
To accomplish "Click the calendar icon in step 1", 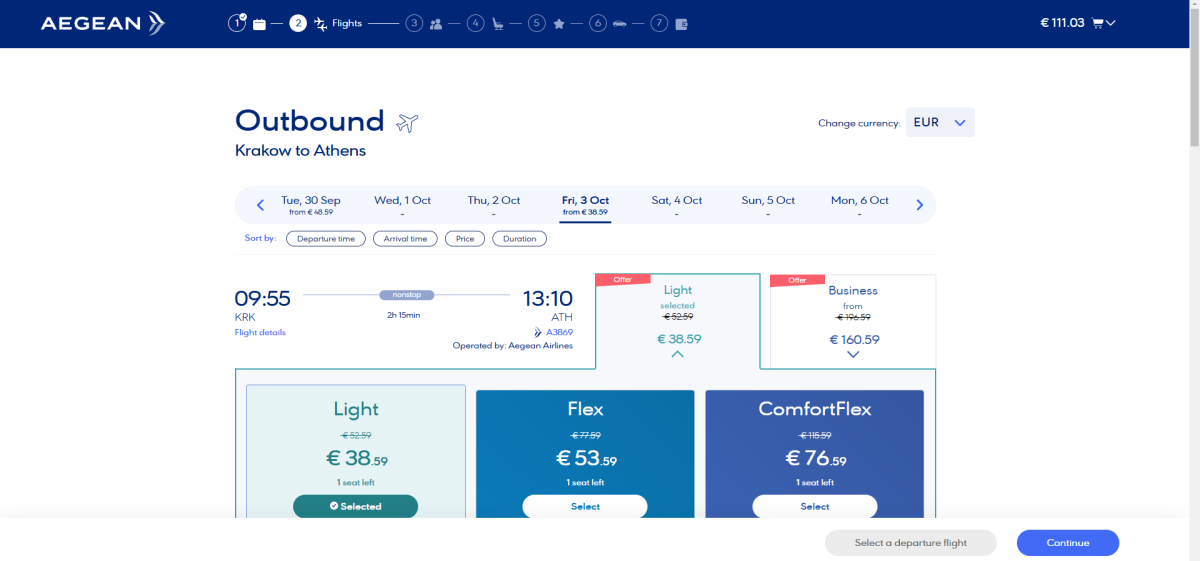I will 259,24.
